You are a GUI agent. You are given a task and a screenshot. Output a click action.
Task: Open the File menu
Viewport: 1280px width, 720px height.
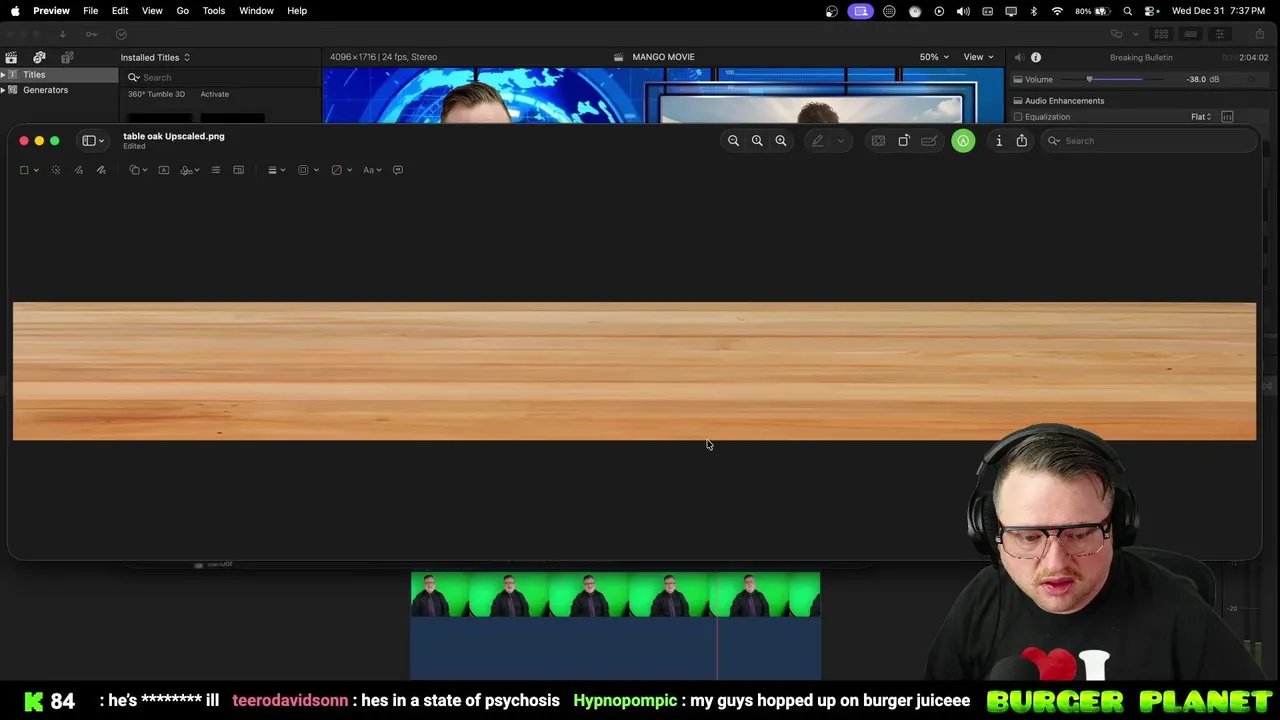point(90,11)
